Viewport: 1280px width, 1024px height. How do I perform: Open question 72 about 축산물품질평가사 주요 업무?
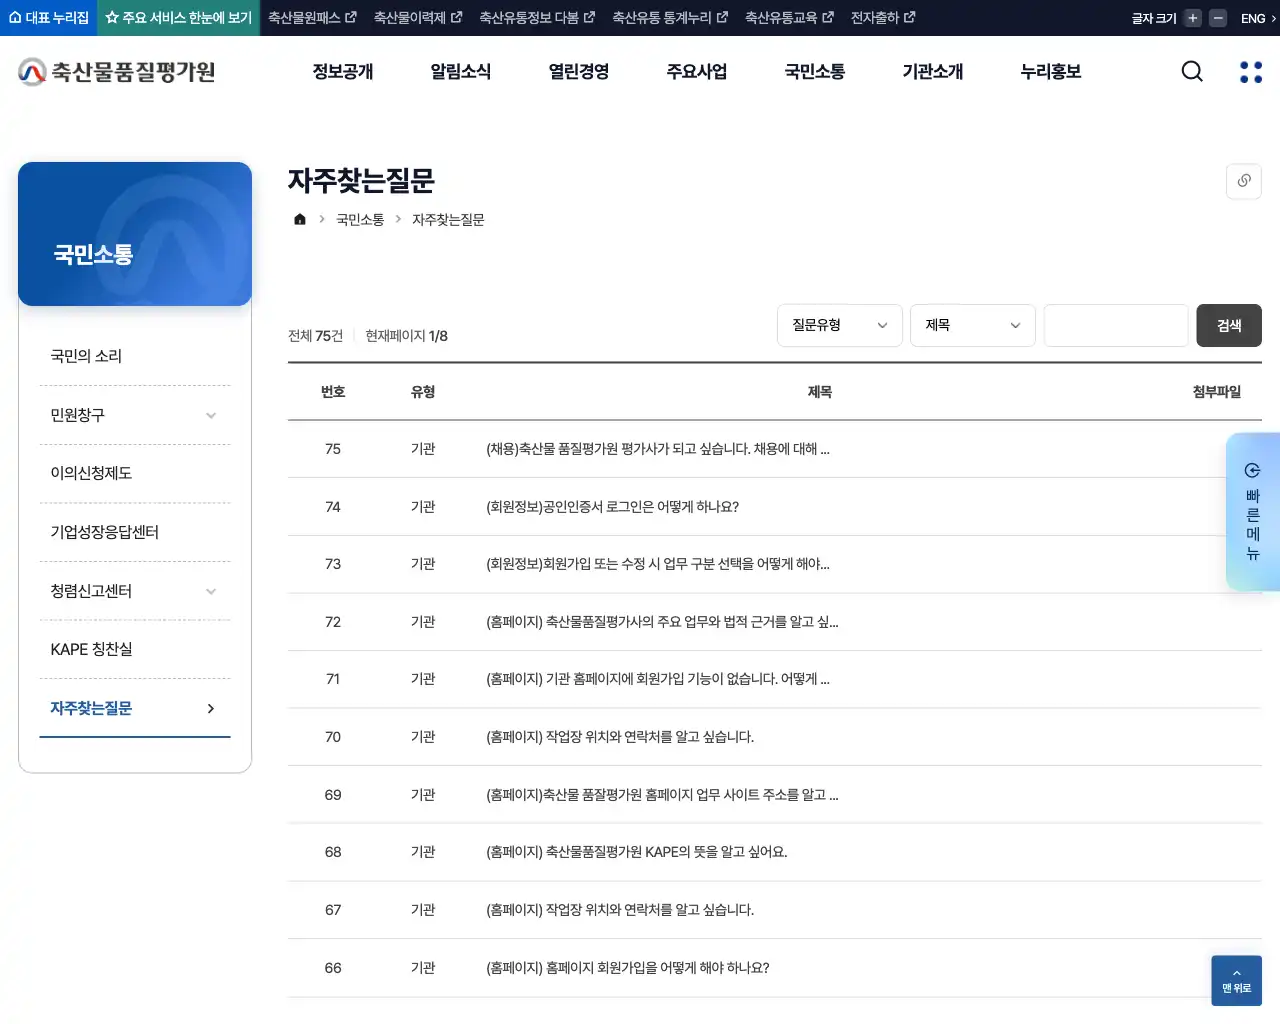click(662, 622)
